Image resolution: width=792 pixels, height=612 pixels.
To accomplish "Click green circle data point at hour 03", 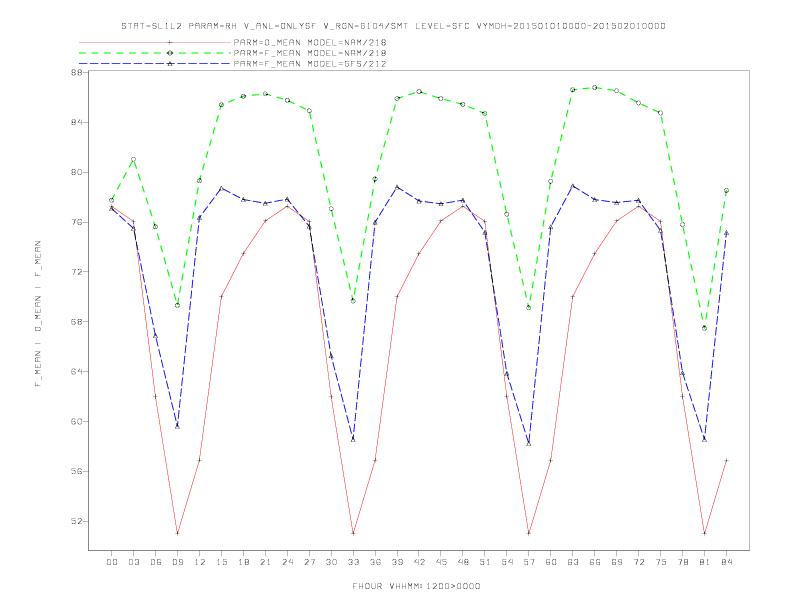I will (133, 160).
